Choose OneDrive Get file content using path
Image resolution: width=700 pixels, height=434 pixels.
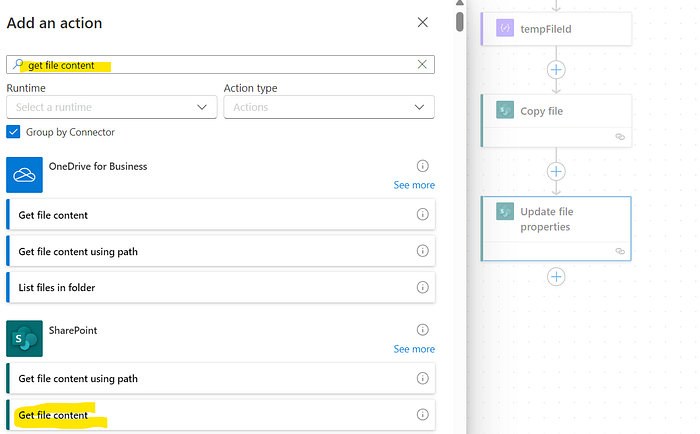click(221, 251)
